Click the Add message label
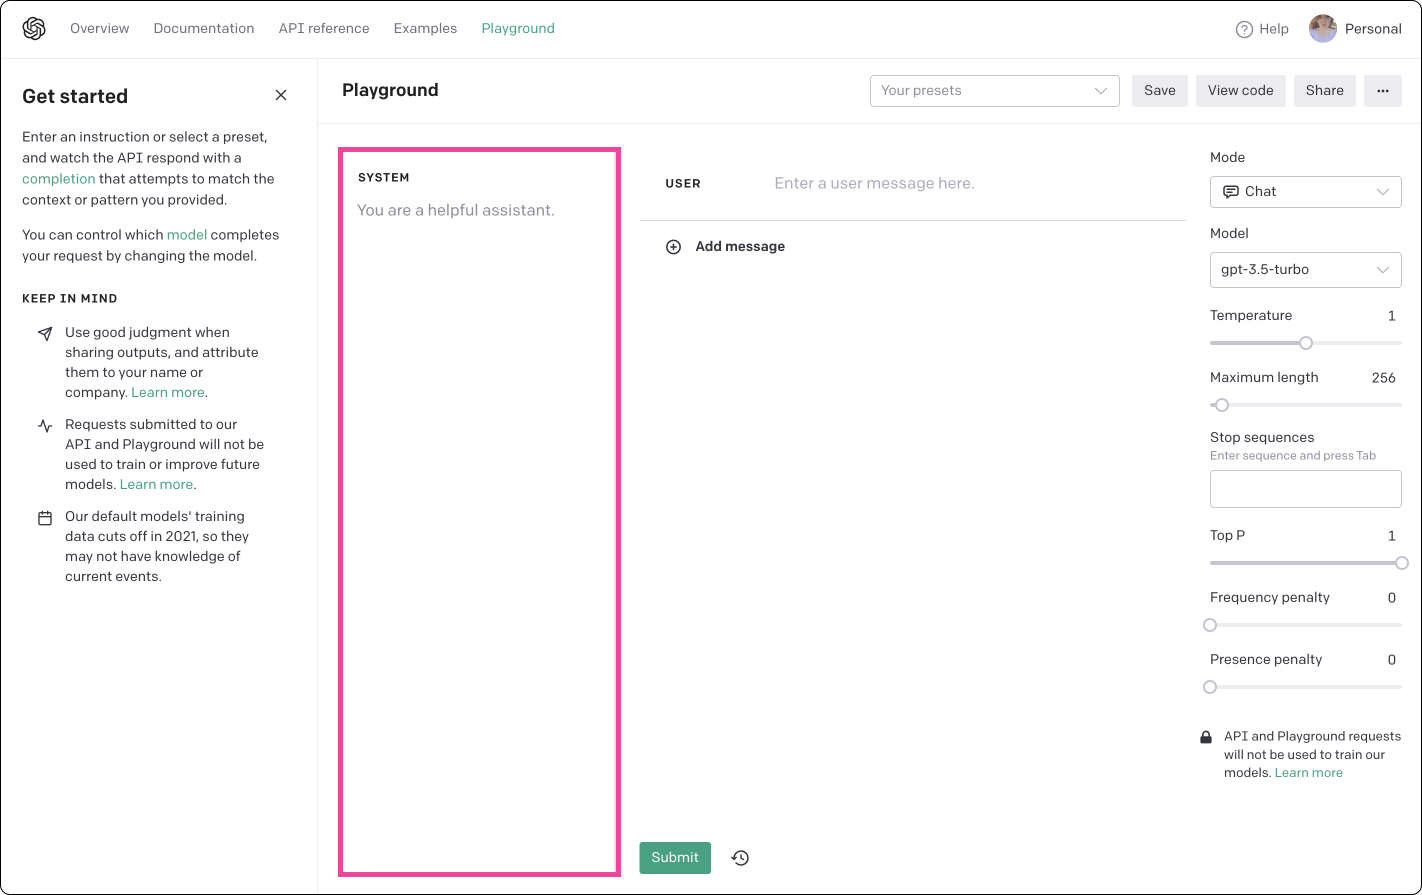Image resolution: width=1422 pixels, height=895 pixels. coord(740,246)
